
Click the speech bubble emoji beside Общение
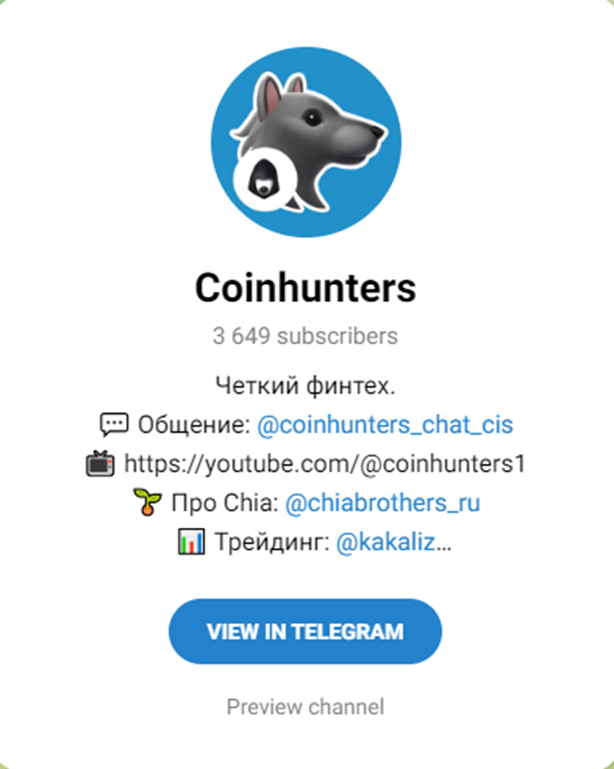click(x=114, y=425)
